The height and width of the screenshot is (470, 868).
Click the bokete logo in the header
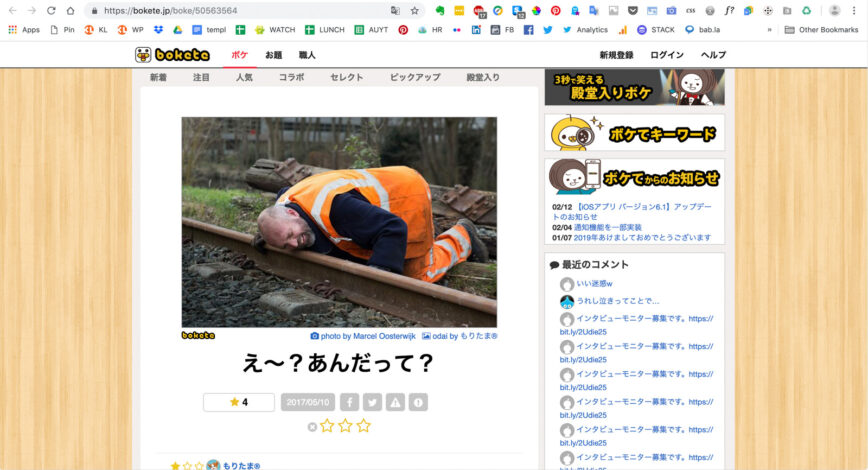pyautogui.click(x=172, y=55)
